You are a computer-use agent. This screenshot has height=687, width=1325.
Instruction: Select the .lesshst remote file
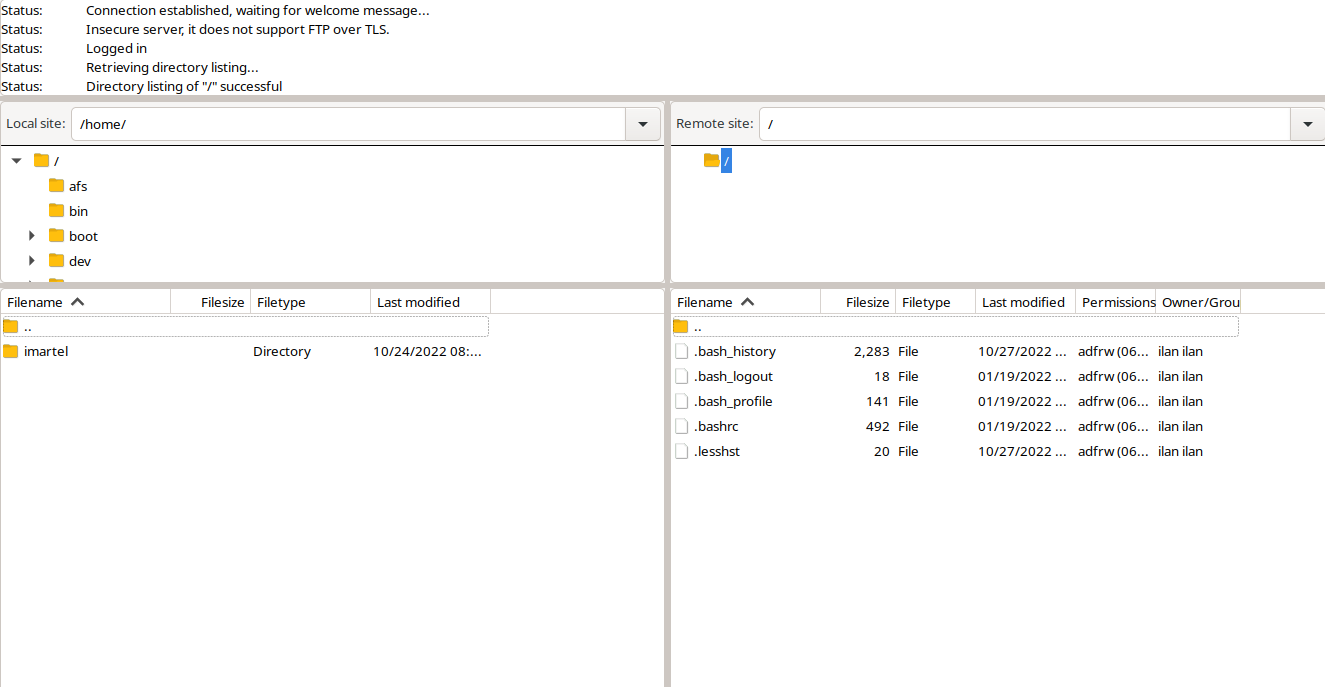pyautogui.click(x=955, y=451)
